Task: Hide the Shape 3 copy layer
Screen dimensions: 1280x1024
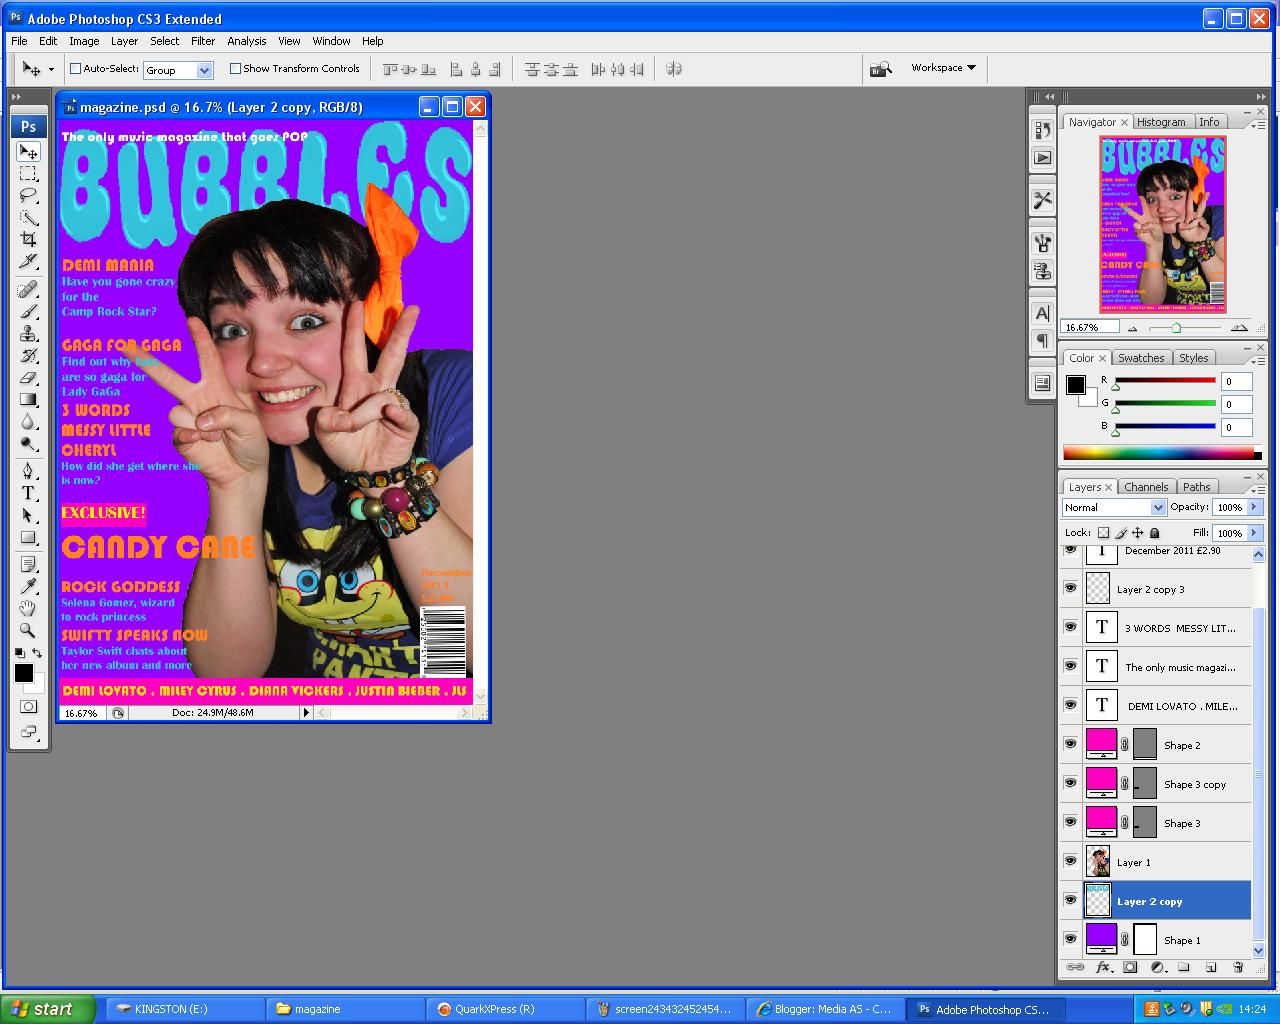Action: (1071, 783)
